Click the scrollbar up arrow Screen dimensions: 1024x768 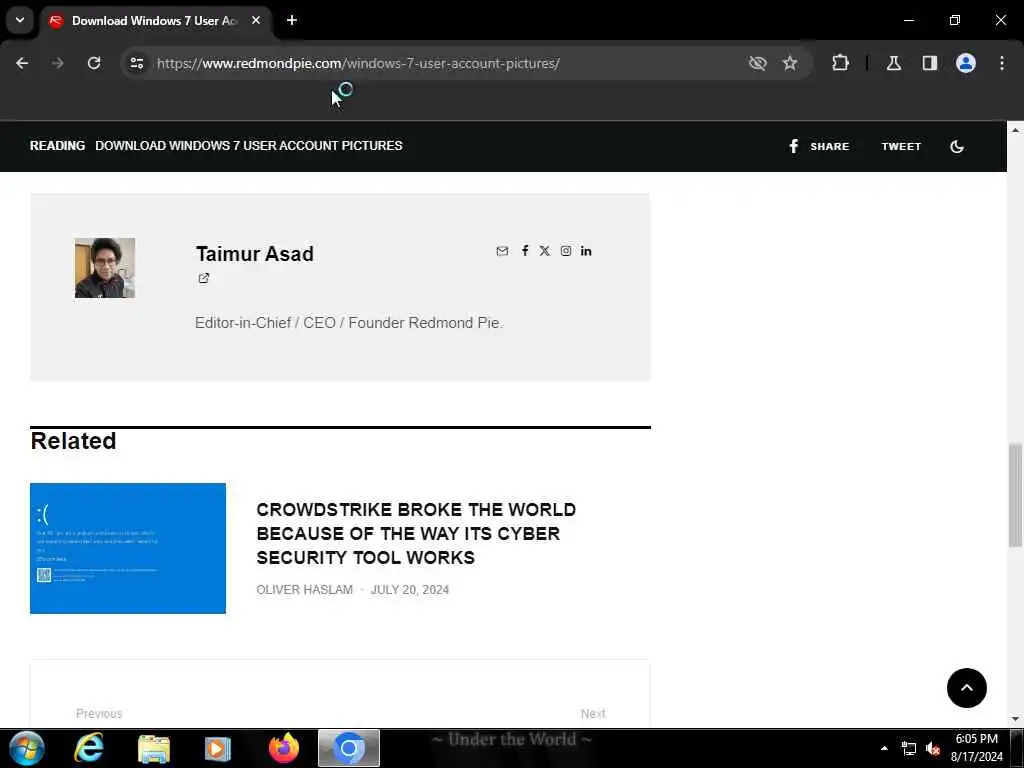[1016, 130]
